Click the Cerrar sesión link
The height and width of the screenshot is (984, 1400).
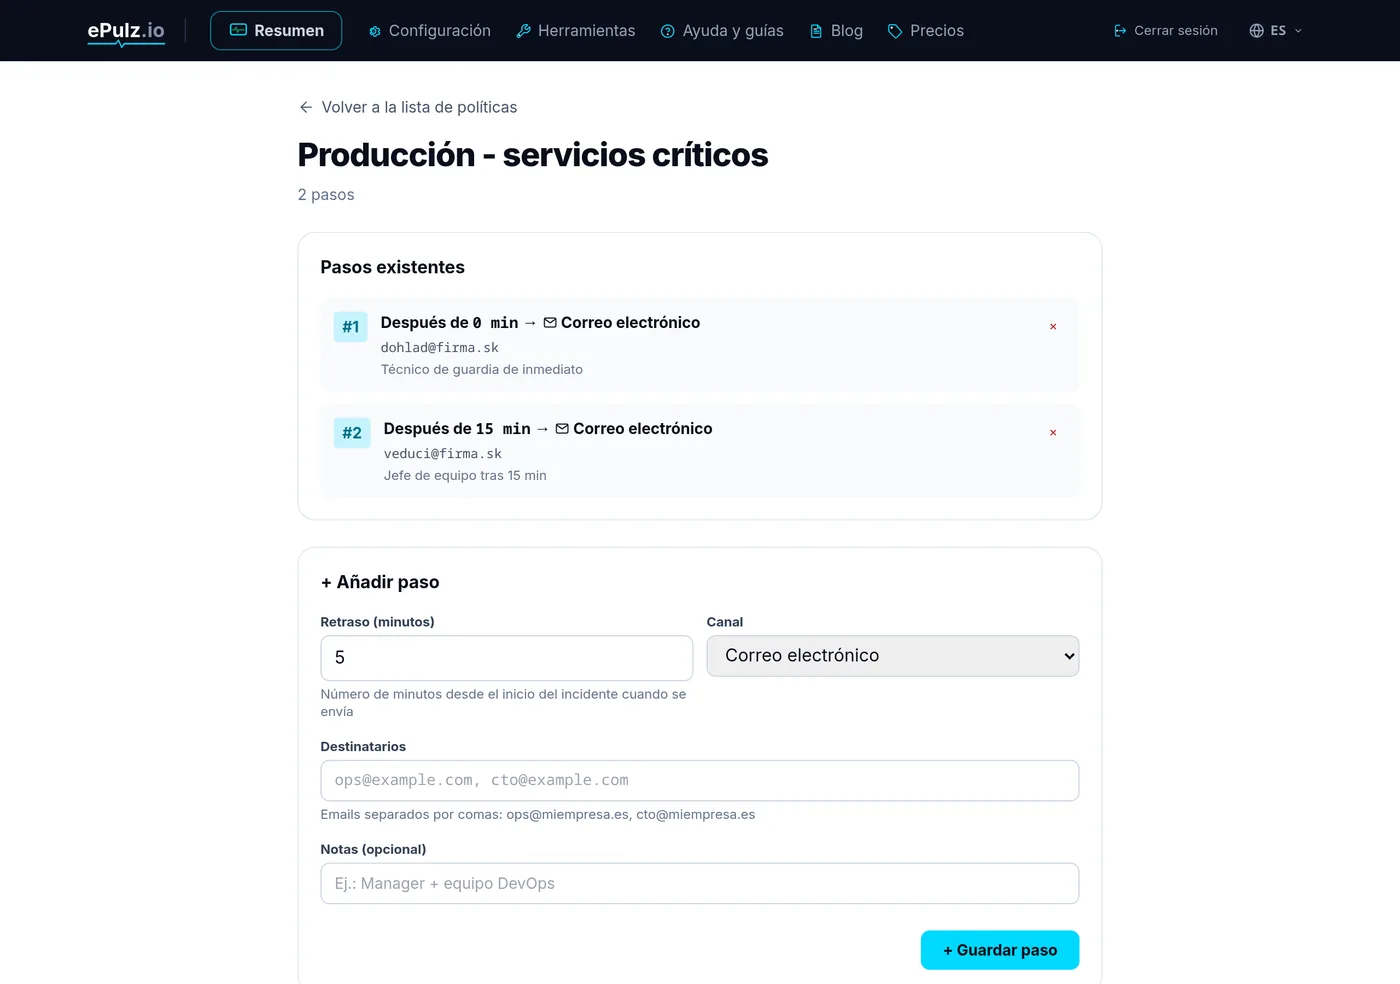(x=1165, y=31)
